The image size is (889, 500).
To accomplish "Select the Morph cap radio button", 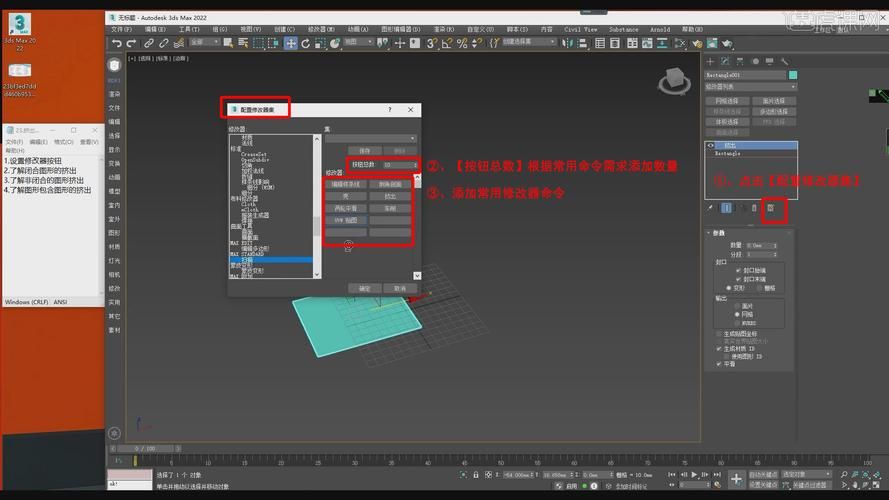I will (x=729, y=288).
